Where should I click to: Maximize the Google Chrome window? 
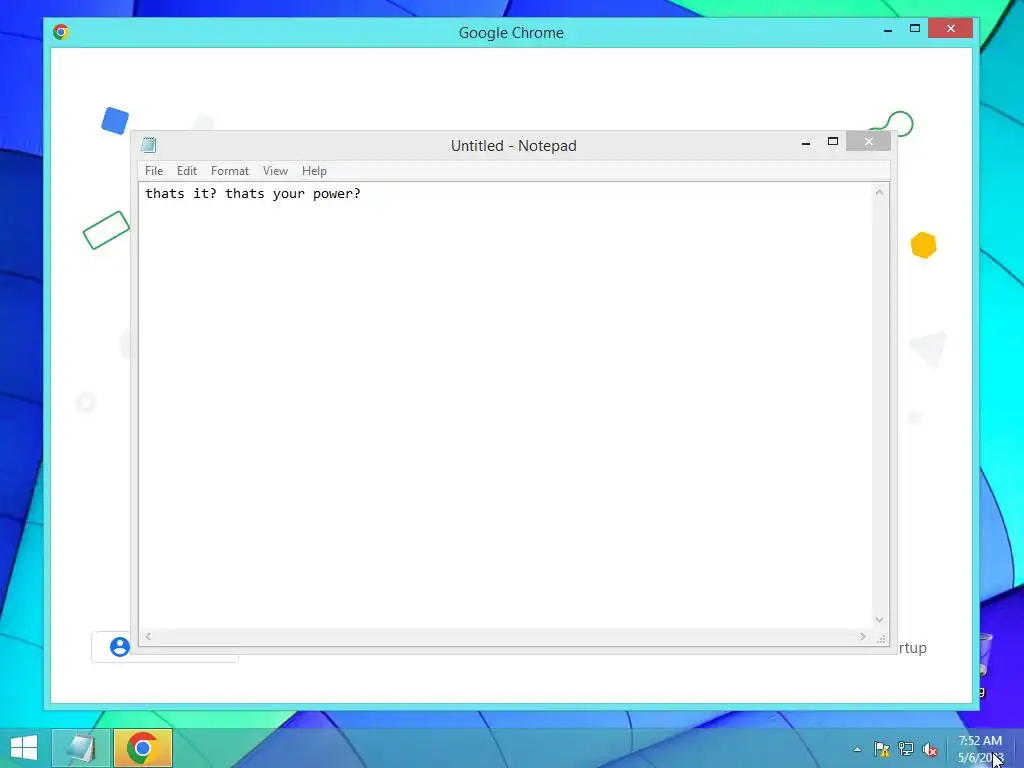pos(915,29)
